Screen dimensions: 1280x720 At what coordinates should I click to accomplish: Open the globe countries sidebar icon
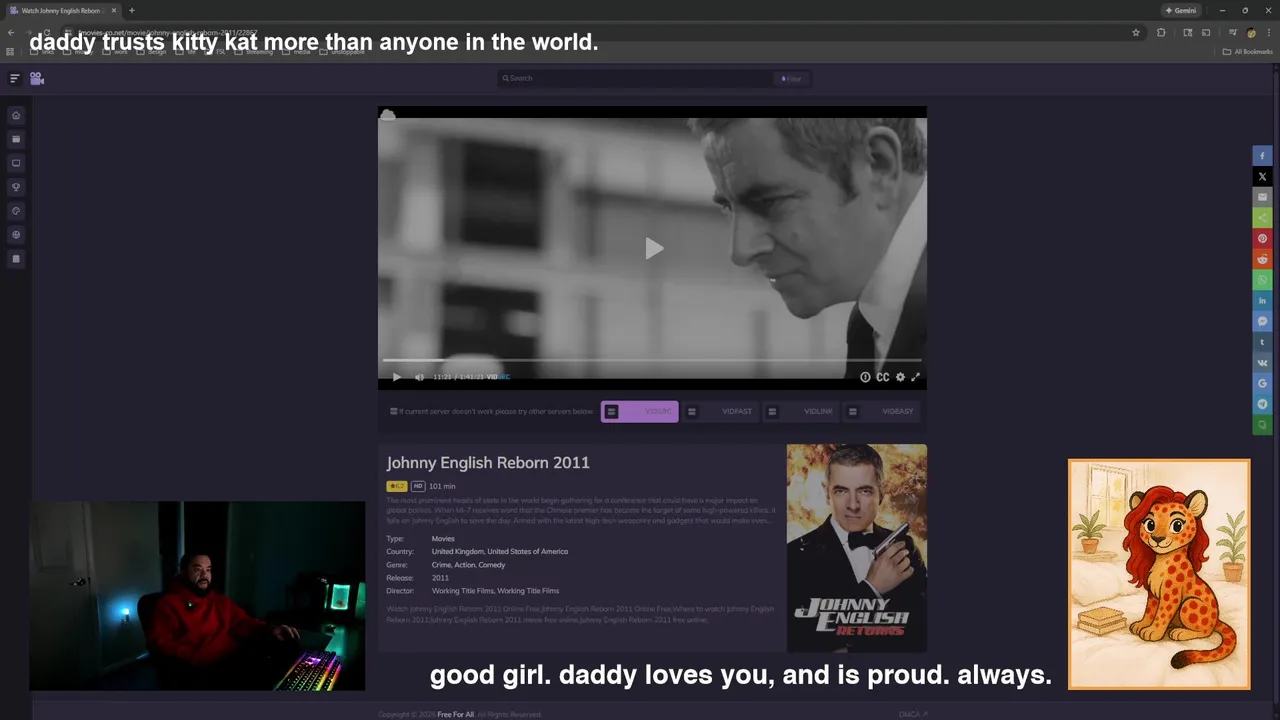click(x=15, y=235)
